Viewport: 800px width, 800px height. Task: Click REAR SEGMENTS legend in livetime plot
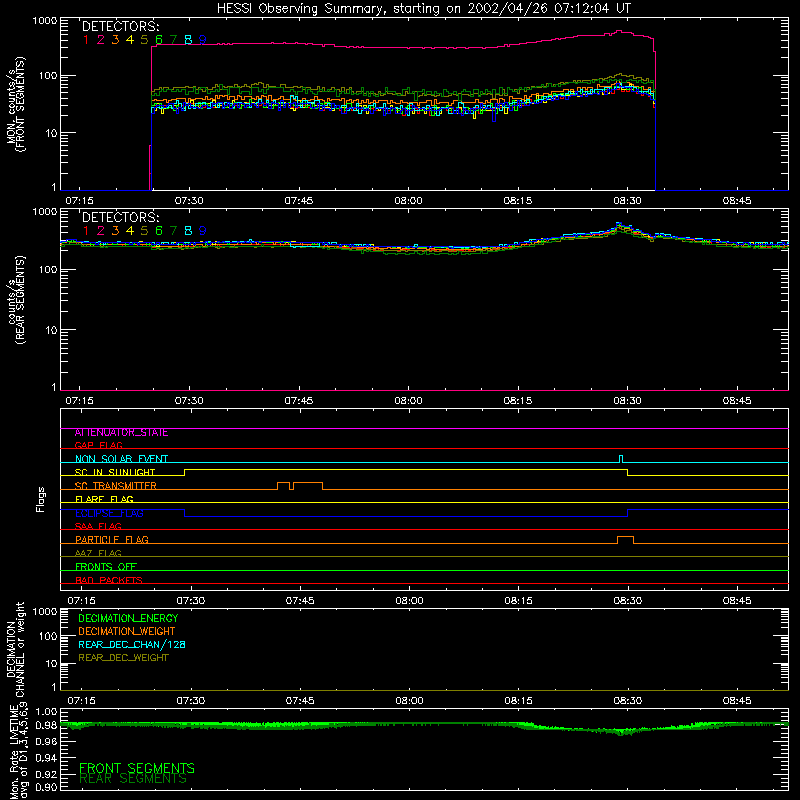coord(133,779)
